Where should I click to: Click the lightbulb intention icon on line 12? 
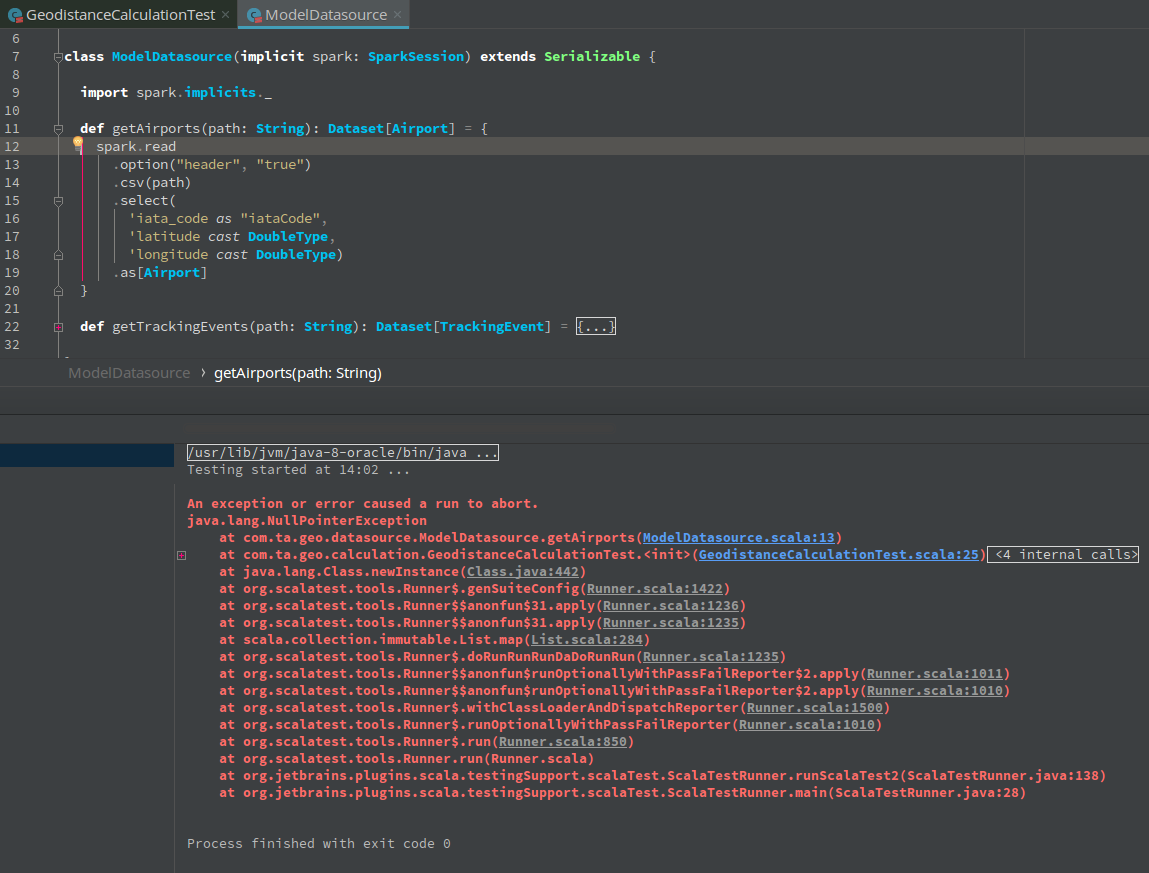[78, 144]
